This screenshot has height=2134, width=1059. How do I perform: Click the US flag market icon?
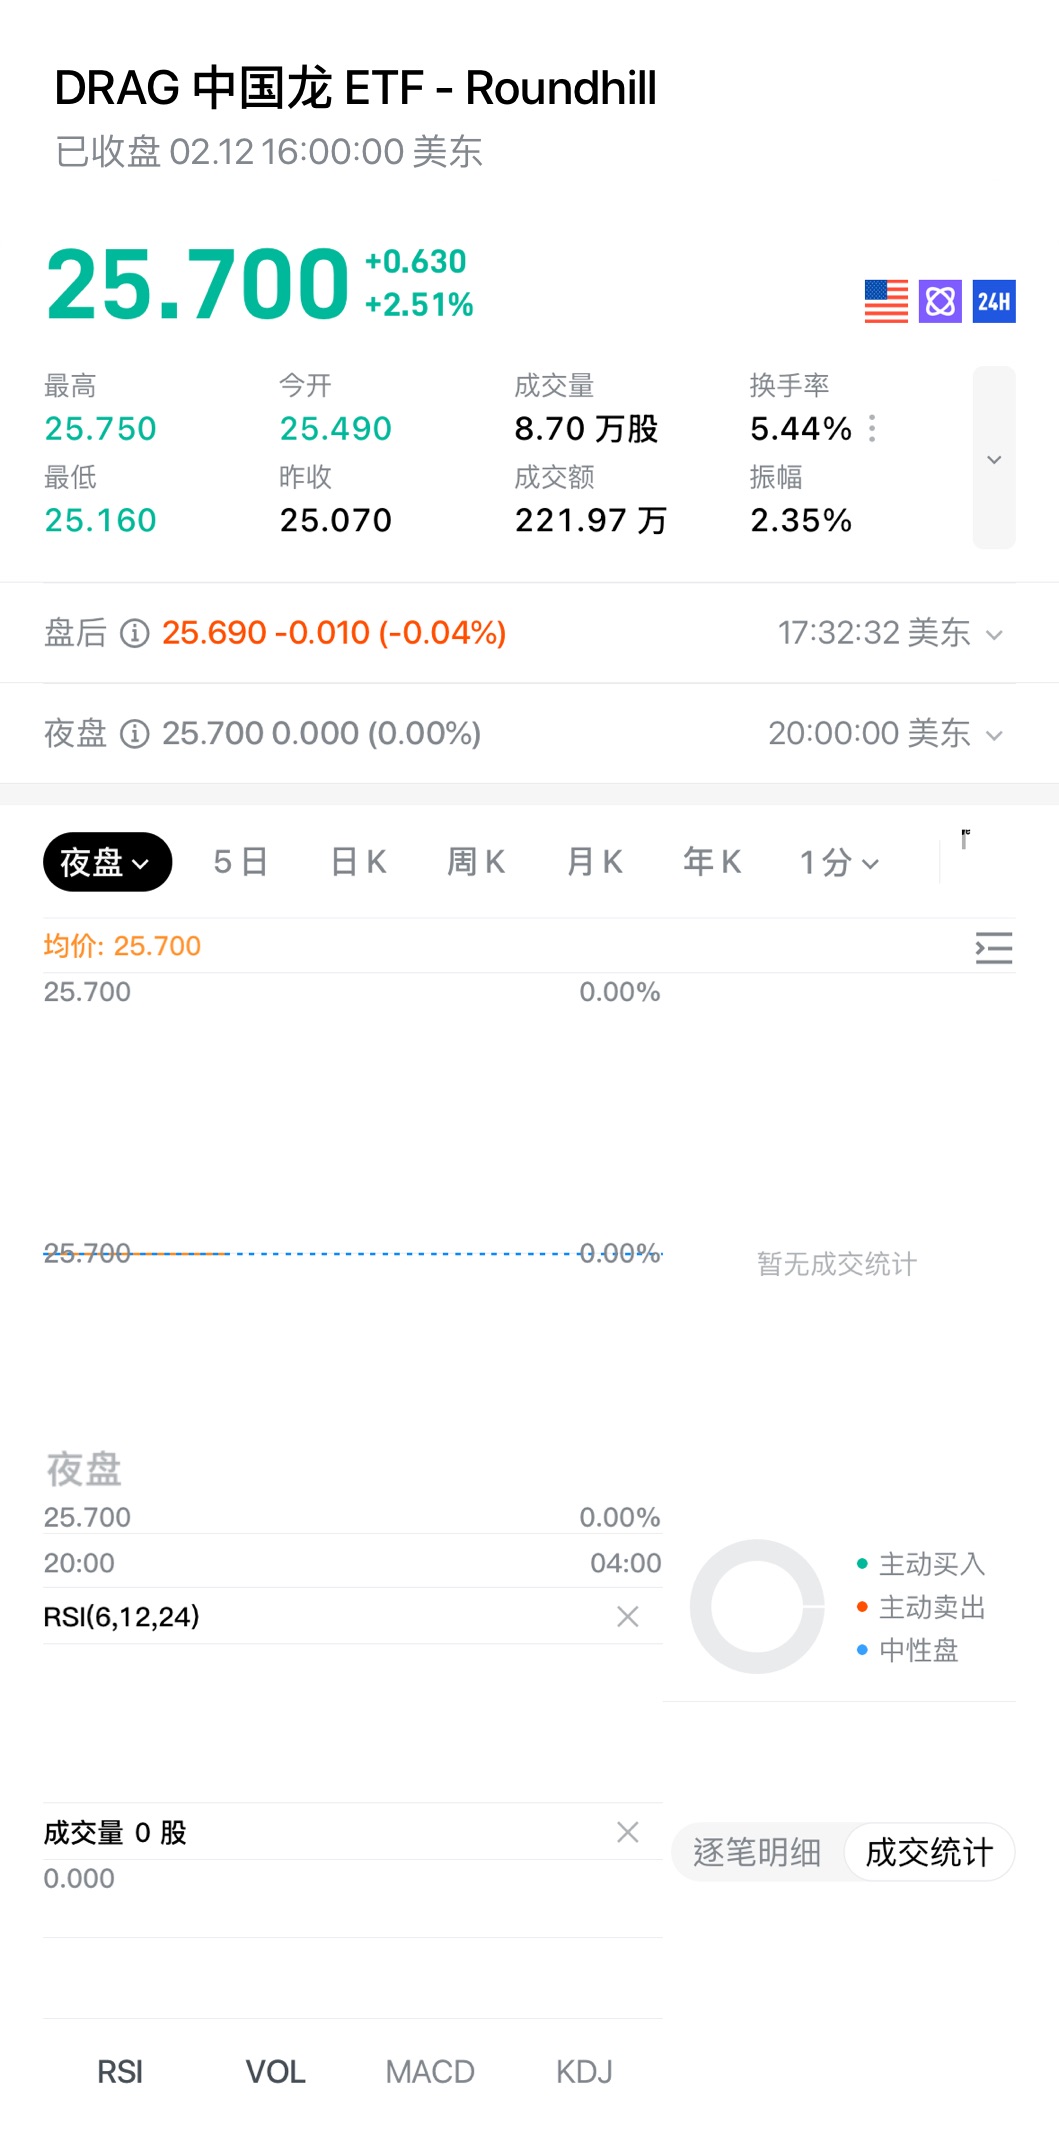point(886,301)
